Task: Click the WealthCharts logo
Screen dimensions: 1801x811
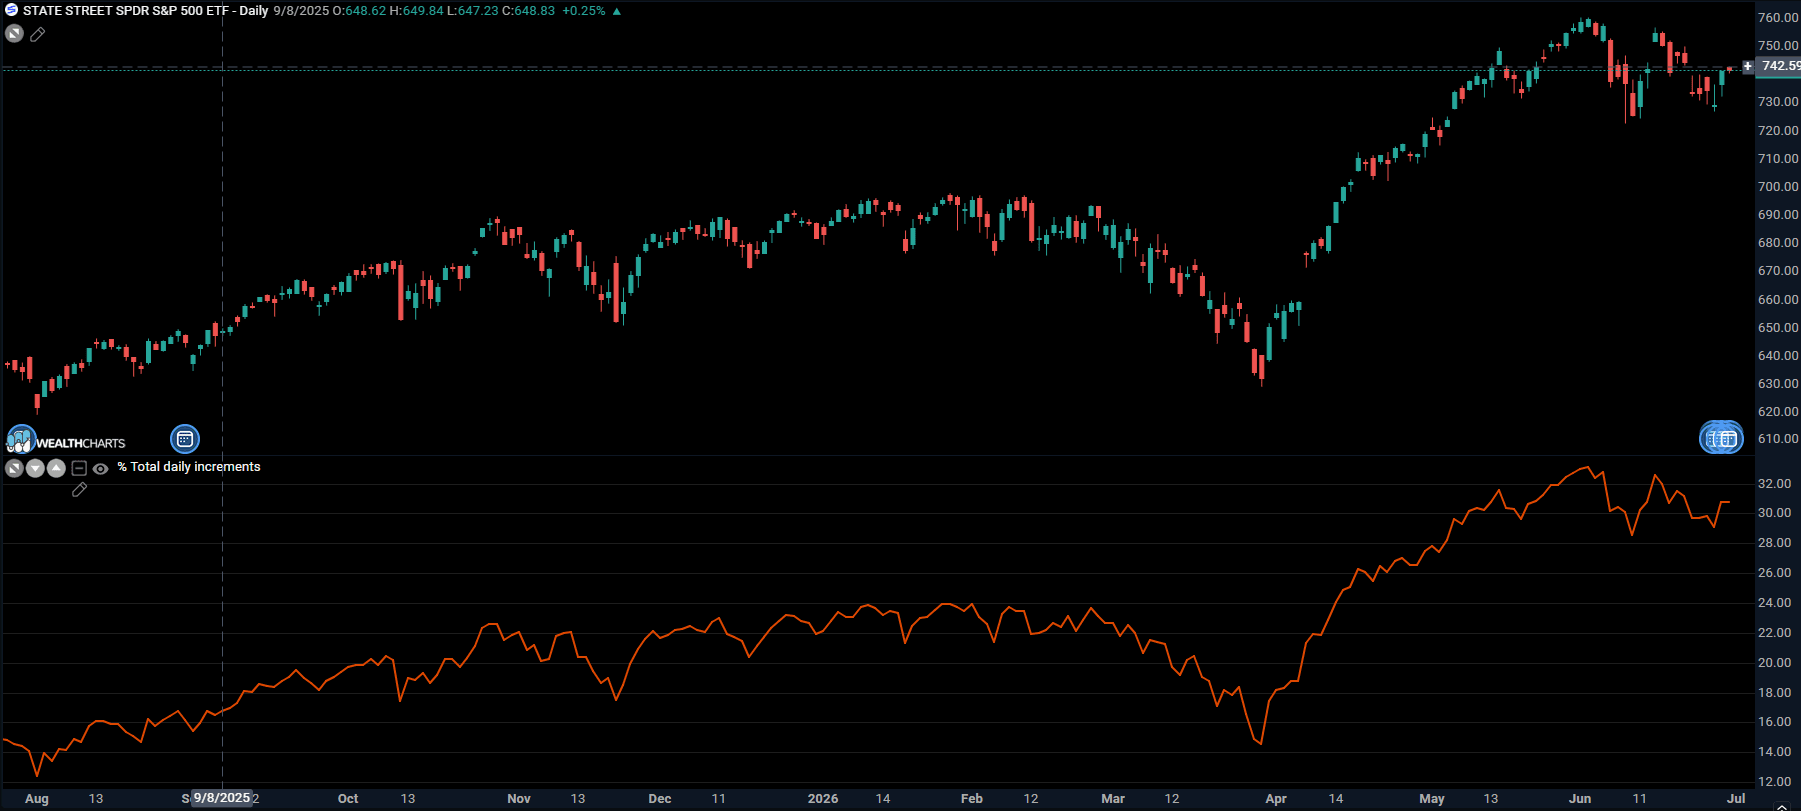Action: pyautogui.click(x=66, y=440)
